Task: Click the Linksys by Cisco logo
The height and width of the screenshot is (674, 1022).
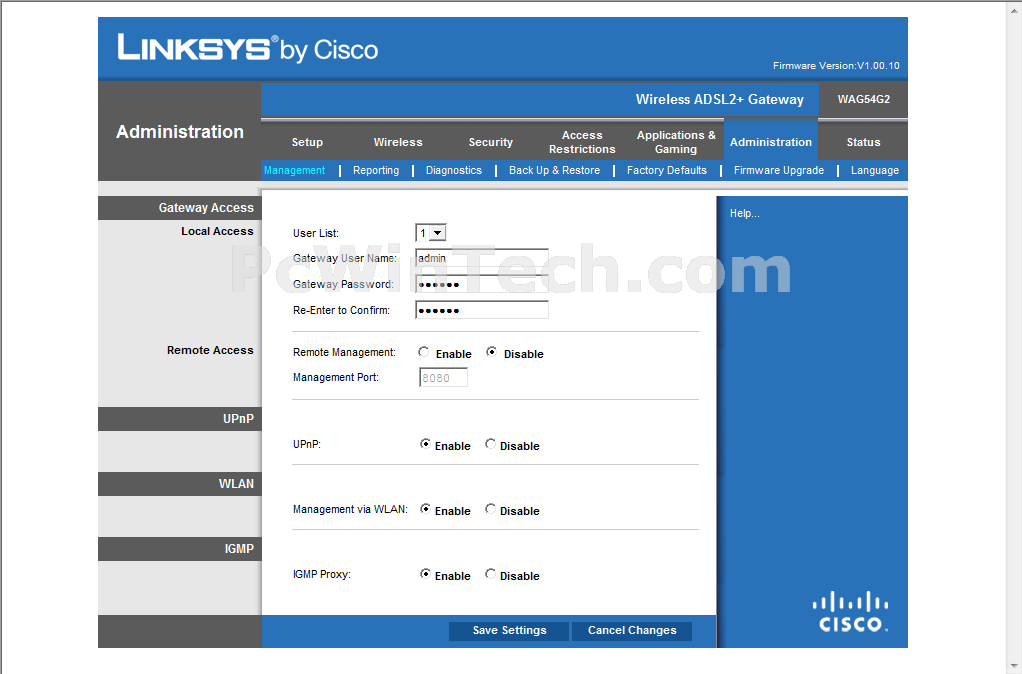Action: pos(248,48)
